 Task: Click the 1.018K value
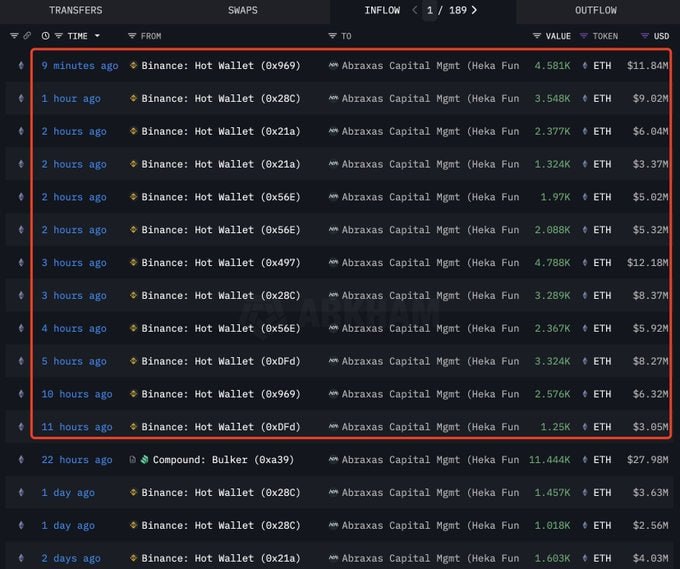(552, 526)
